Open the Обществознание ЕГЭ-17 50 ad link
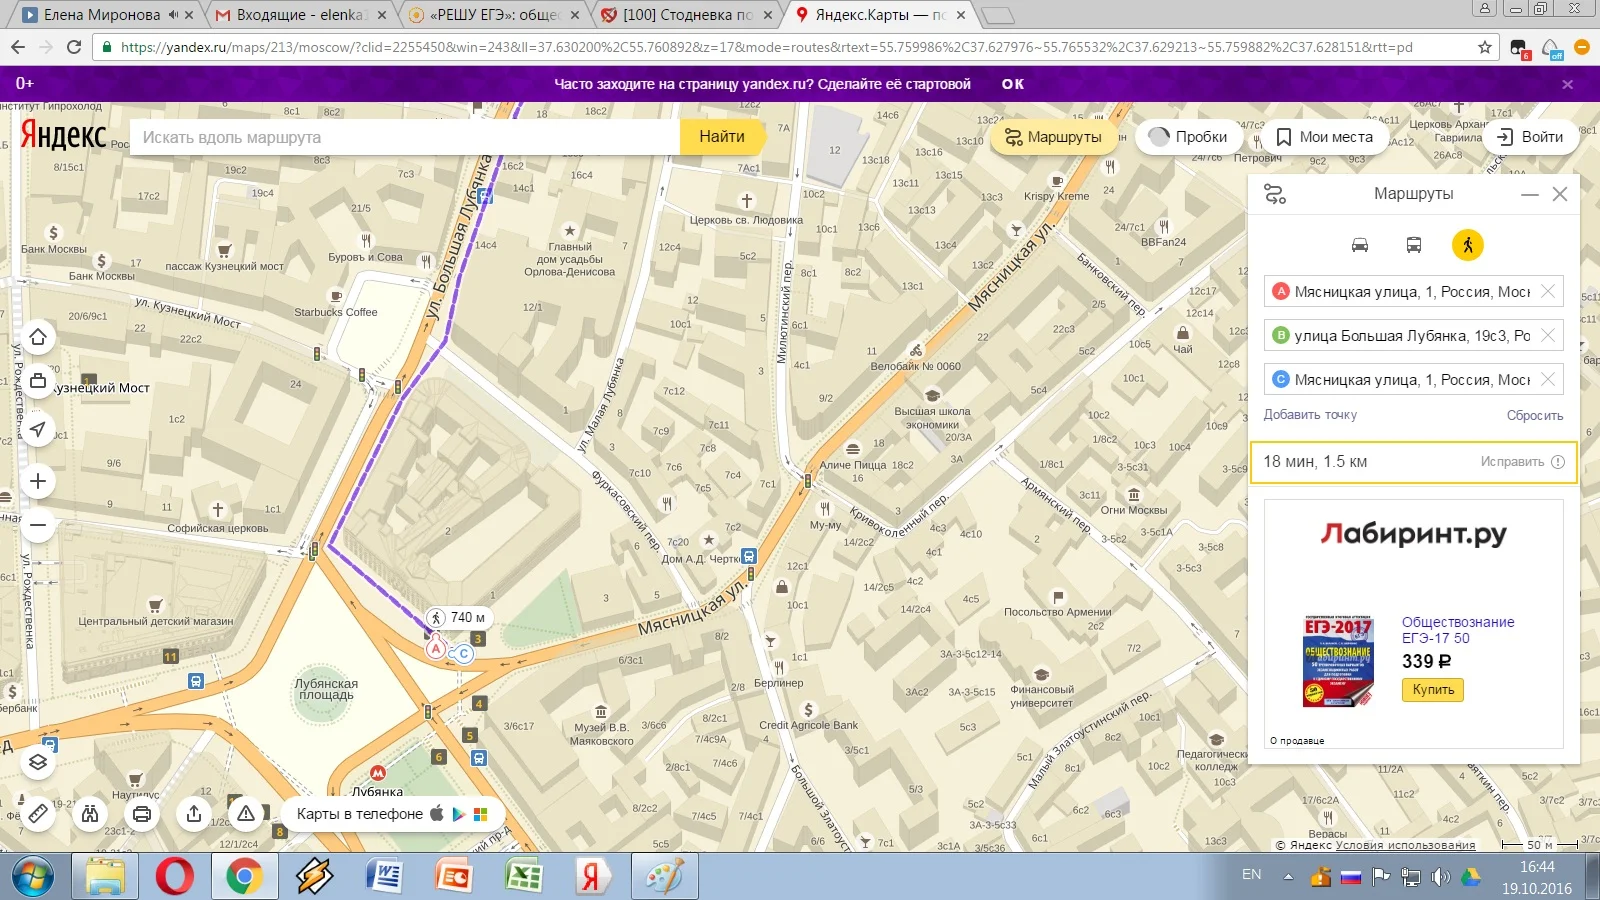The width and height of the screenshot is (1600, 900). pos(1458,630)
